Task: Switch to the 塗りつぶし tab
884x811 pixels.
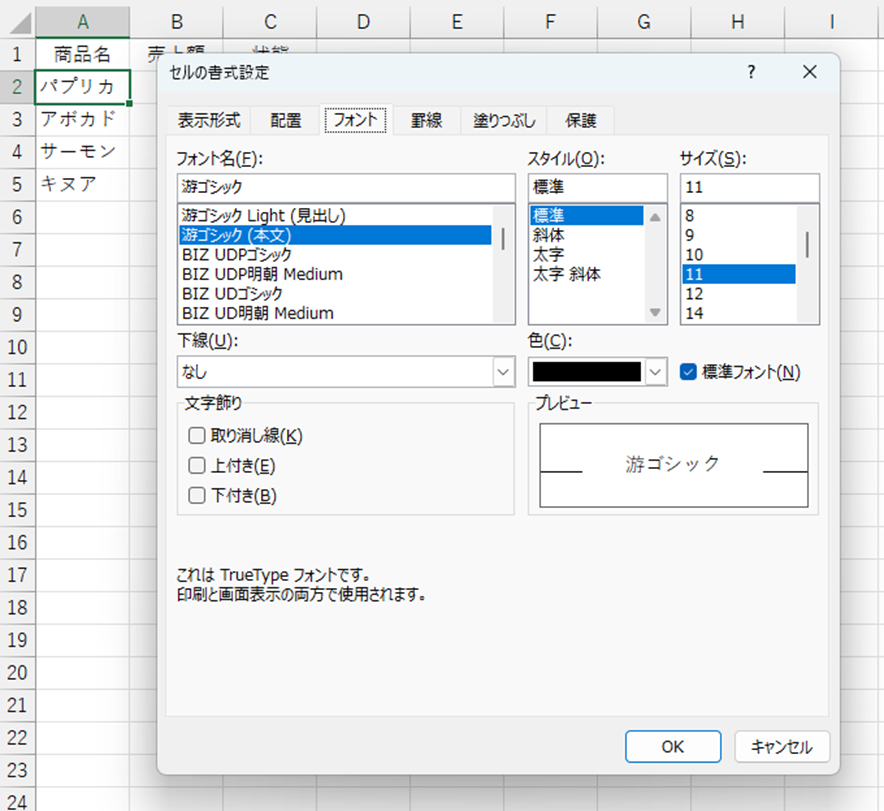Action: pyautogui.click(x=504, y=121)
